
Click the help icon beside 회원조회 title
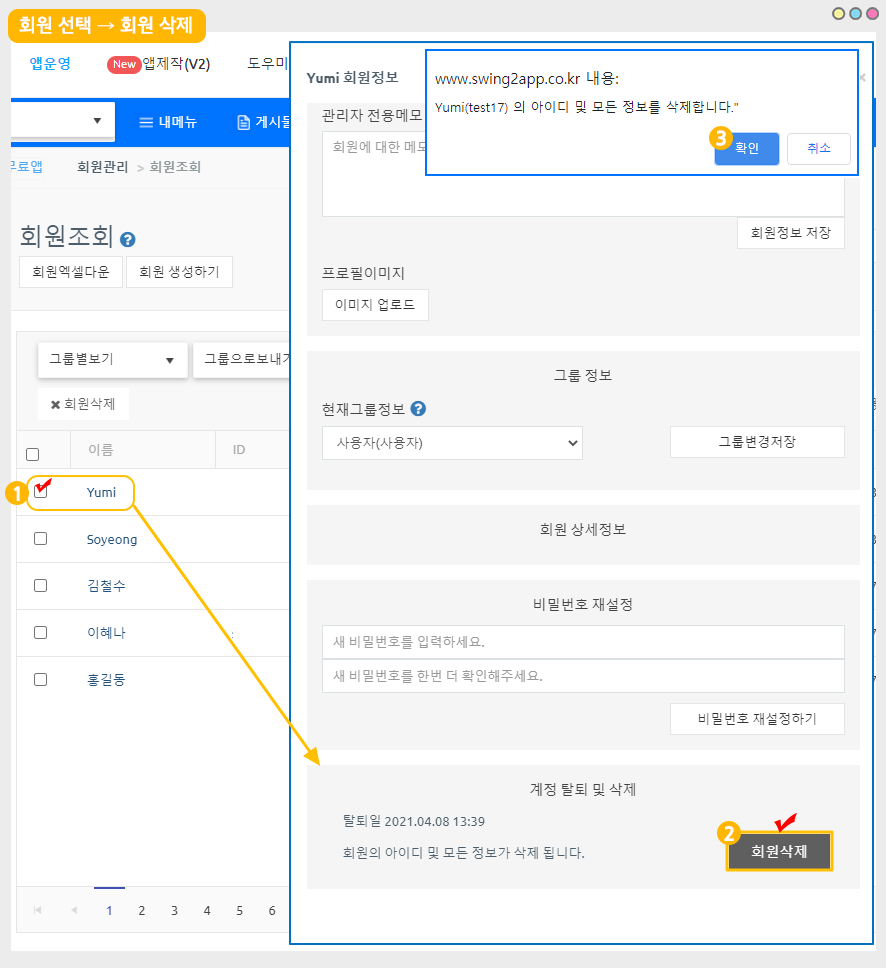(128, 240)
